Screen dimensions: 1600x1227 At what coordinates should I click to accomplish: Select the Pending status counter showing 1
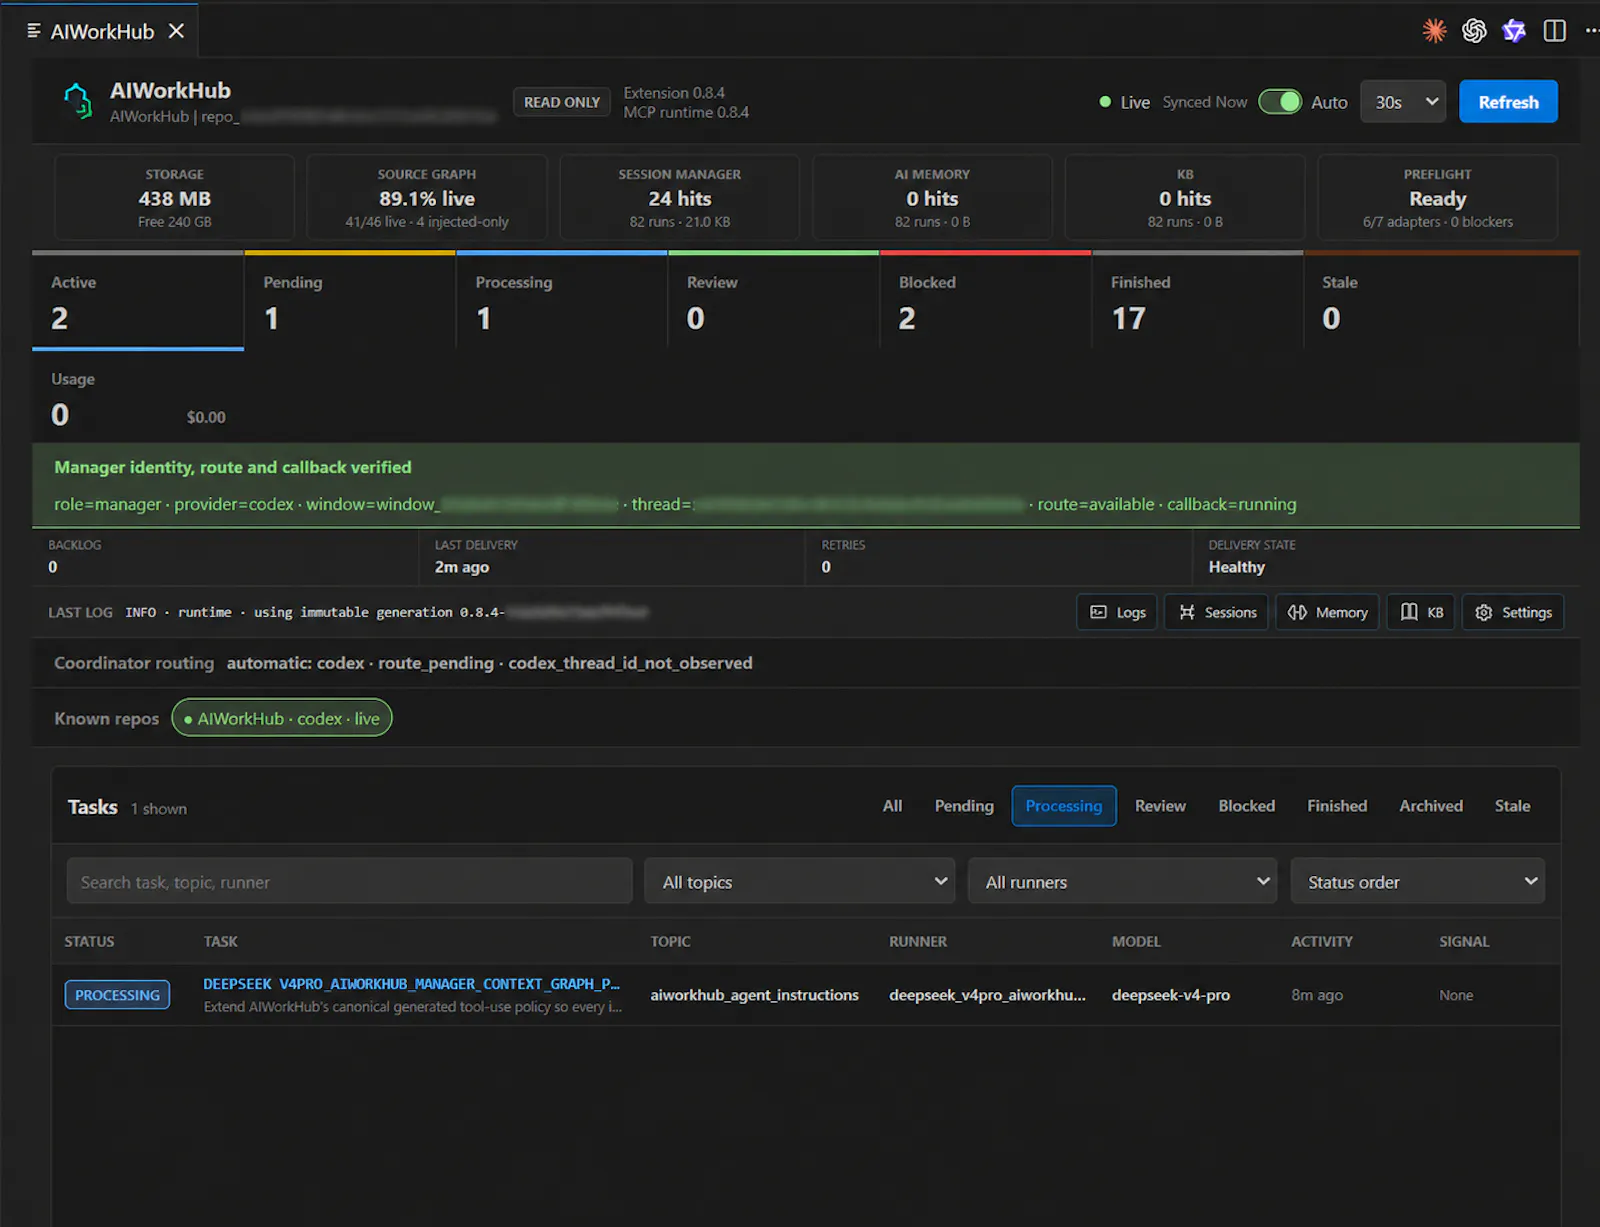point(350,301)
